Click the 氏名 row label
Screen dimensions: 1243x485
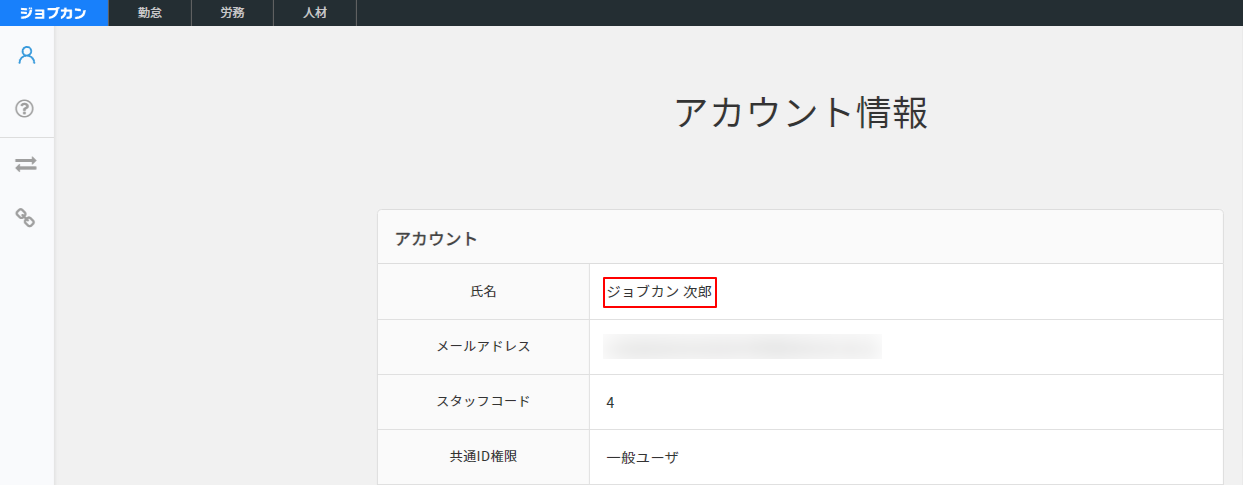coord(483,292)
